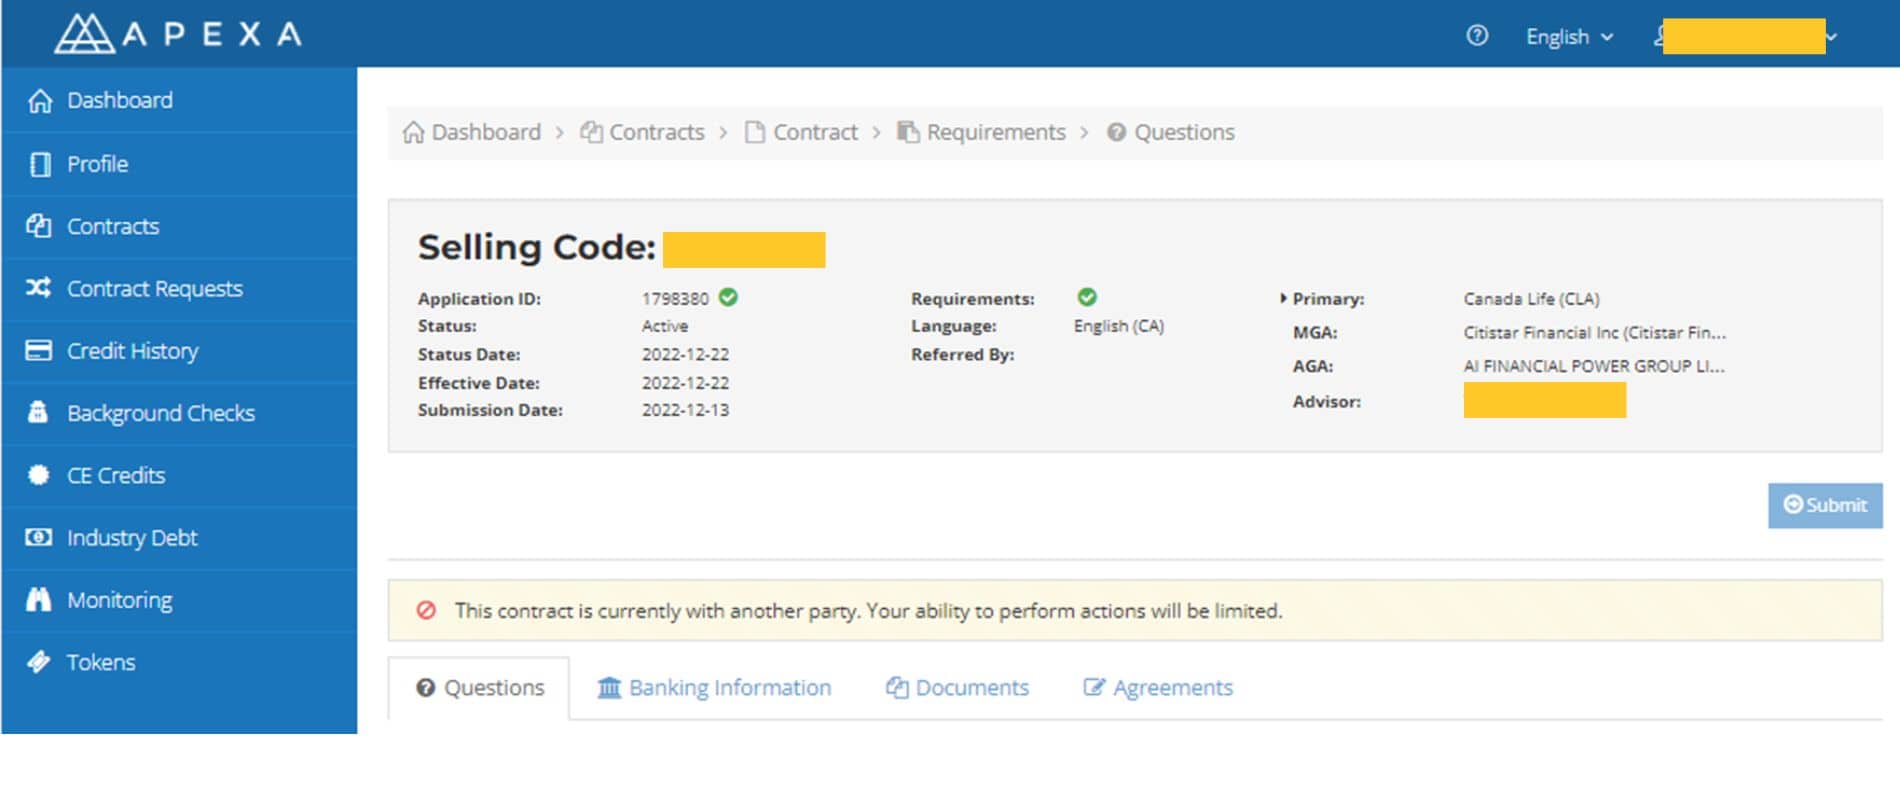Select the Agreements tab
This screenshot has height=800, width=1900.
point(1158,688)
